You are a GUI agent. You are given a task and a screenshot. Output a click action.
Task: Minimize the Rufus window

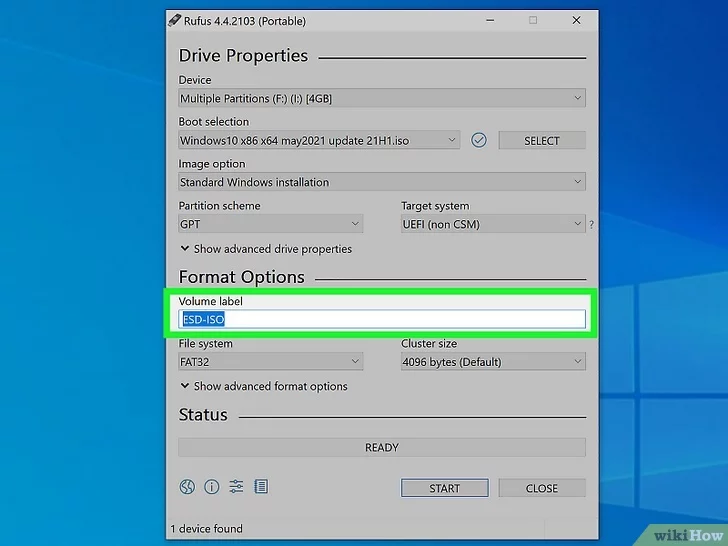click(x=490, y=20)
